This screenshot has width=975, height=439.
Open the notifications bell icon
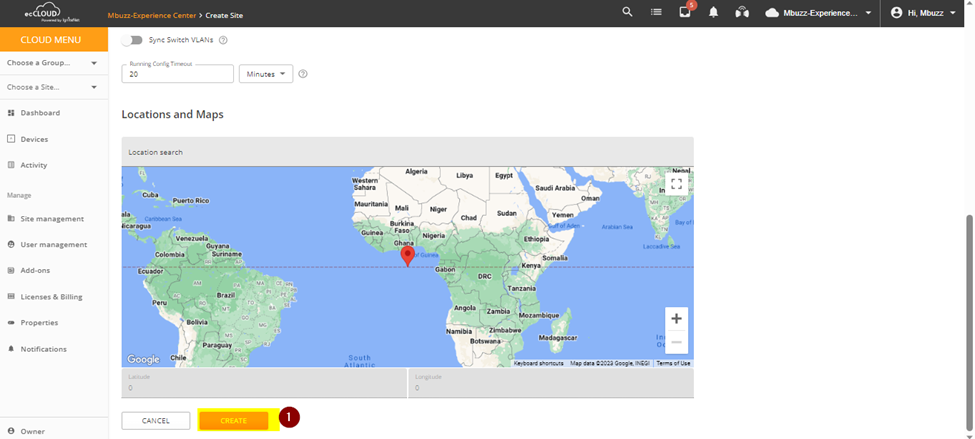pos(713,12)
